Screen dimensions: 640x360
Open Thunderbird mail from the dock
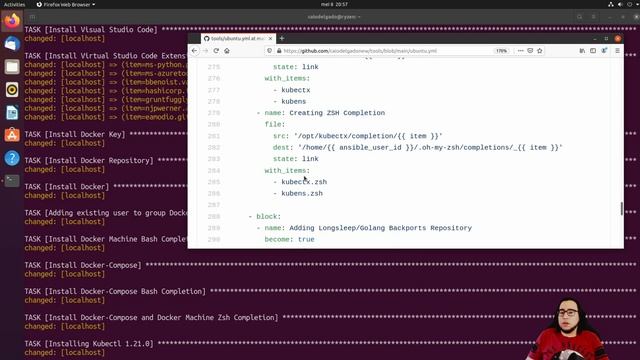(12, 44)
